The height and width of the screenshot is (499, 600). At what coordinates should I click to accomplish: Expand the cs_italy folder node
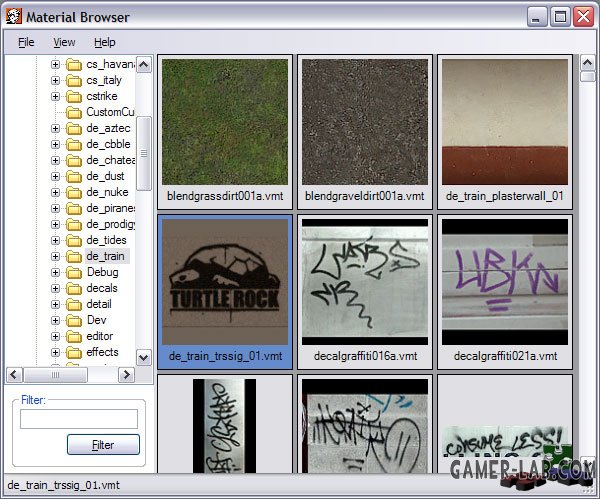coord(55,80)
